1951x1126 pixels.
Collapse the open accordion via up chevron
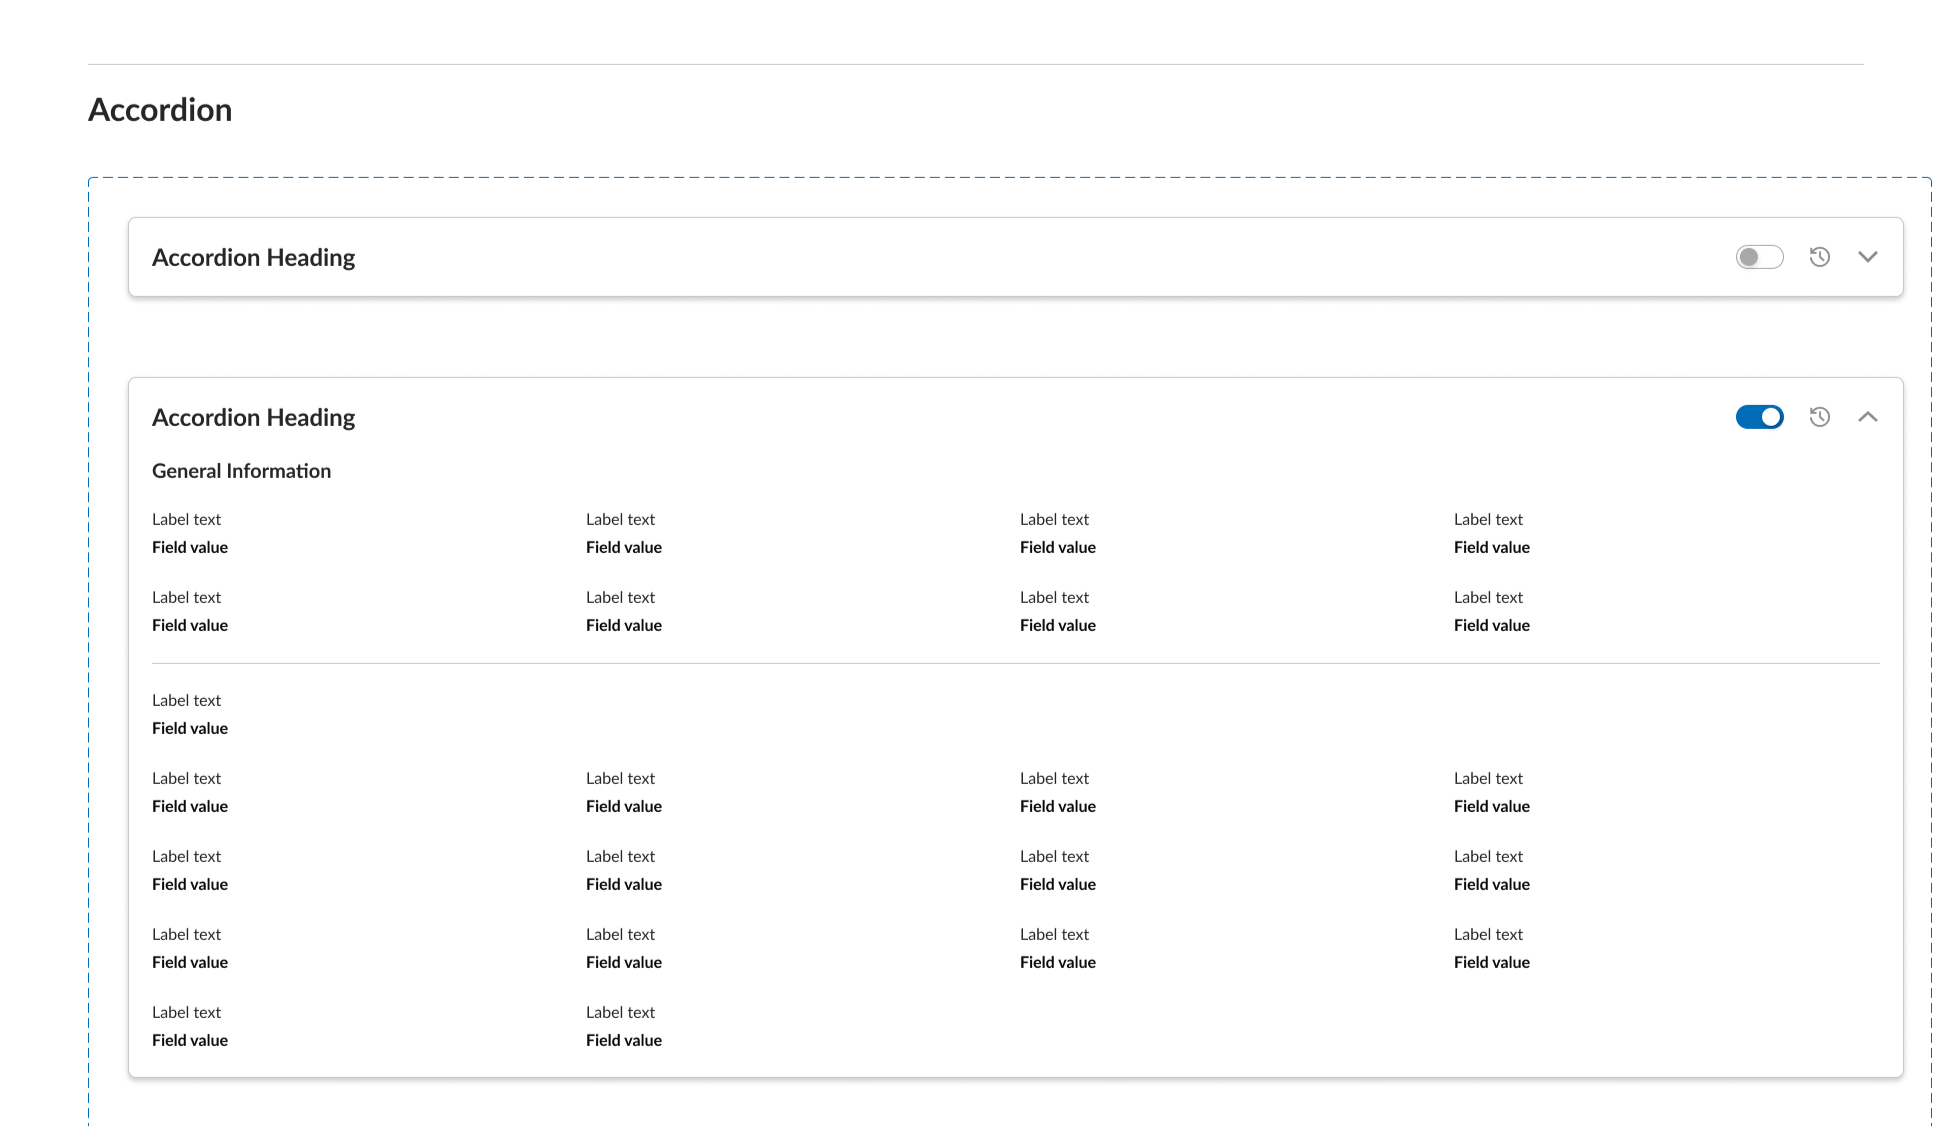(1867, 417)
